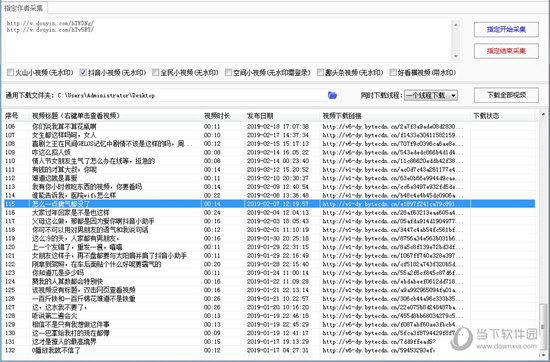The width and height of the screenshot is (550, 362).
Task: Click URL box scrollbar down arrow
Action: pyautogui.click(x=456, y=56)
